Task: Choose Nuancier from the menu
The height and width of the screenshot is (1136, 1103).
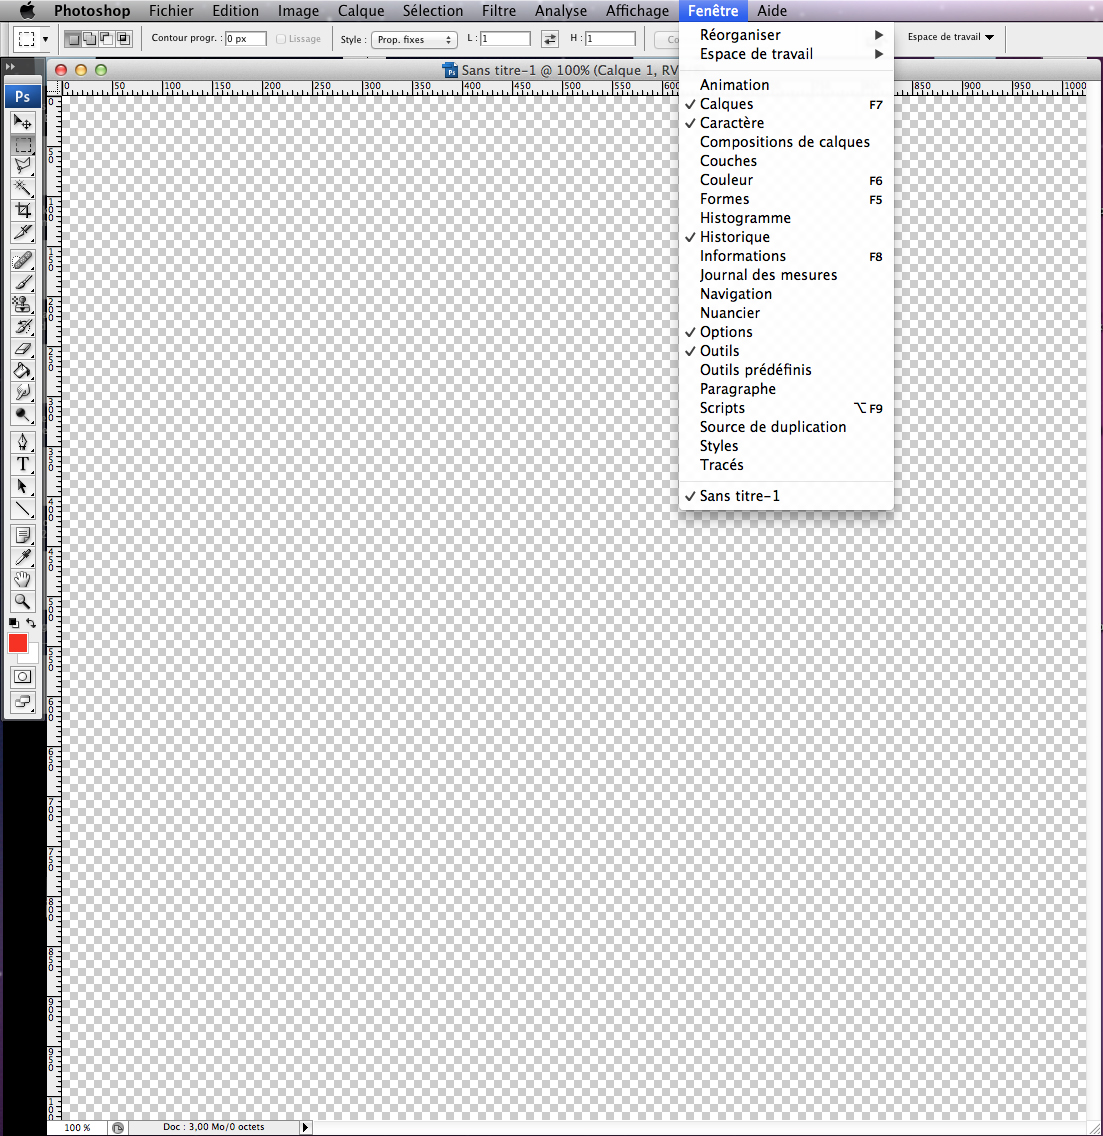Action: click(x=786, y=313)
